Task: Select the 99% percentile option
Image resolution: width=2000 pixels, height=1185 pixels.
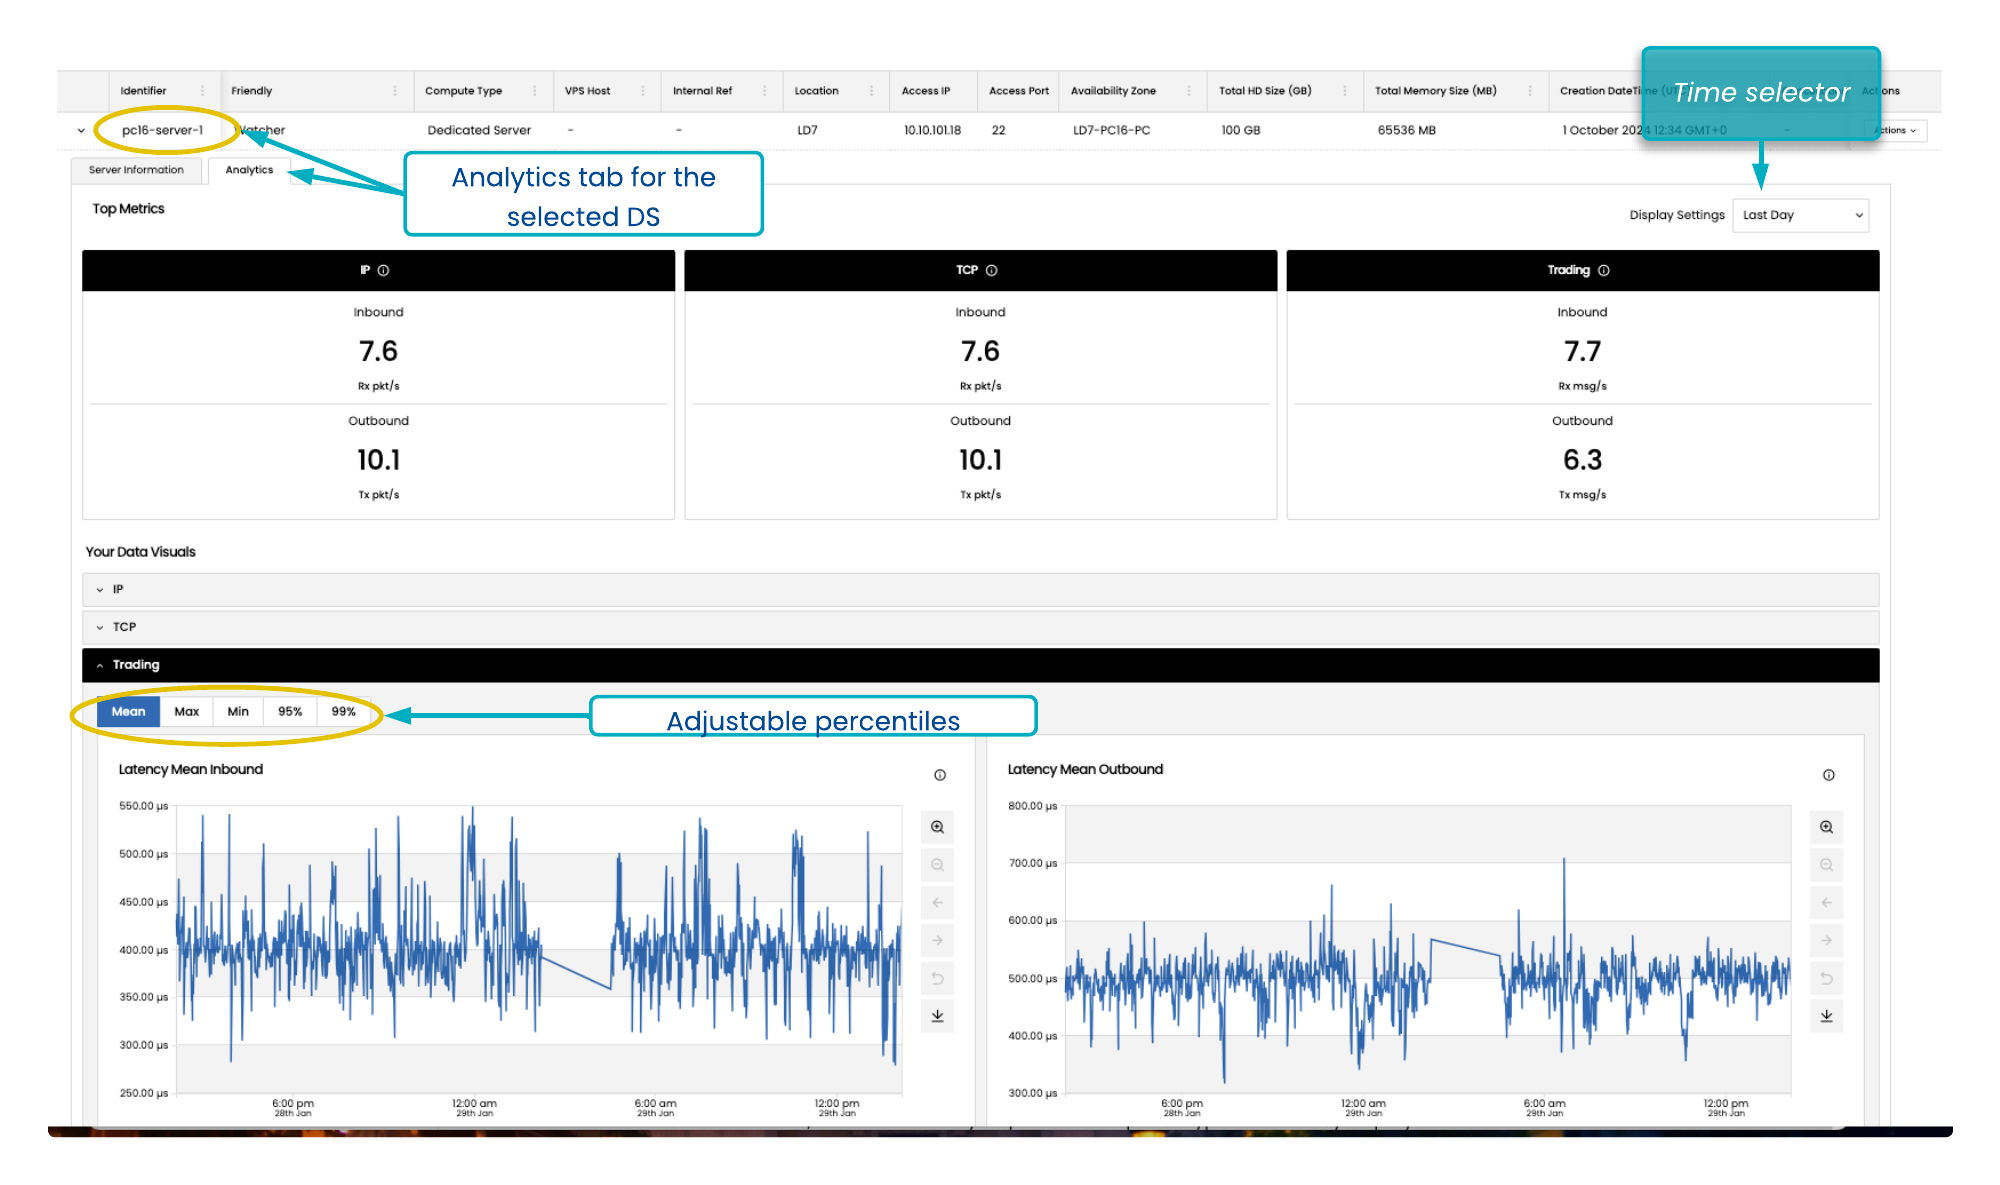Action: point(343,711)
